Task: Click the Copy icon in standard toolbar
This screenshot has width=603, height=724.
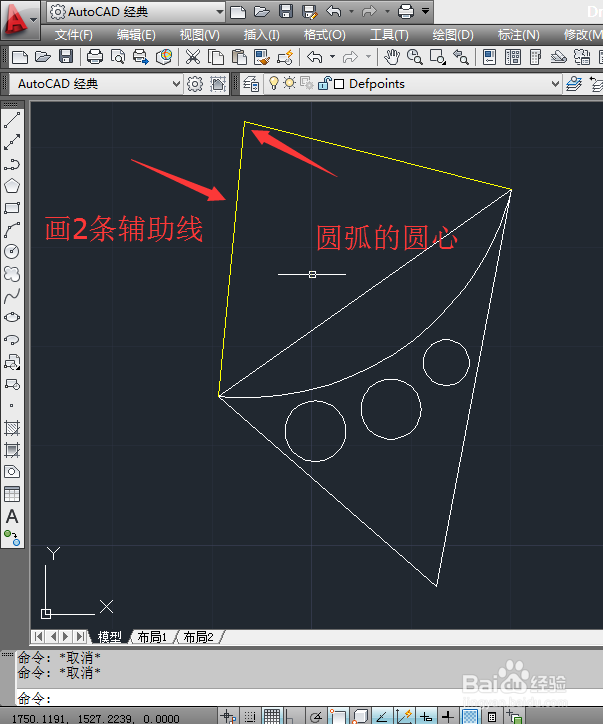Action: coord(216,57)
